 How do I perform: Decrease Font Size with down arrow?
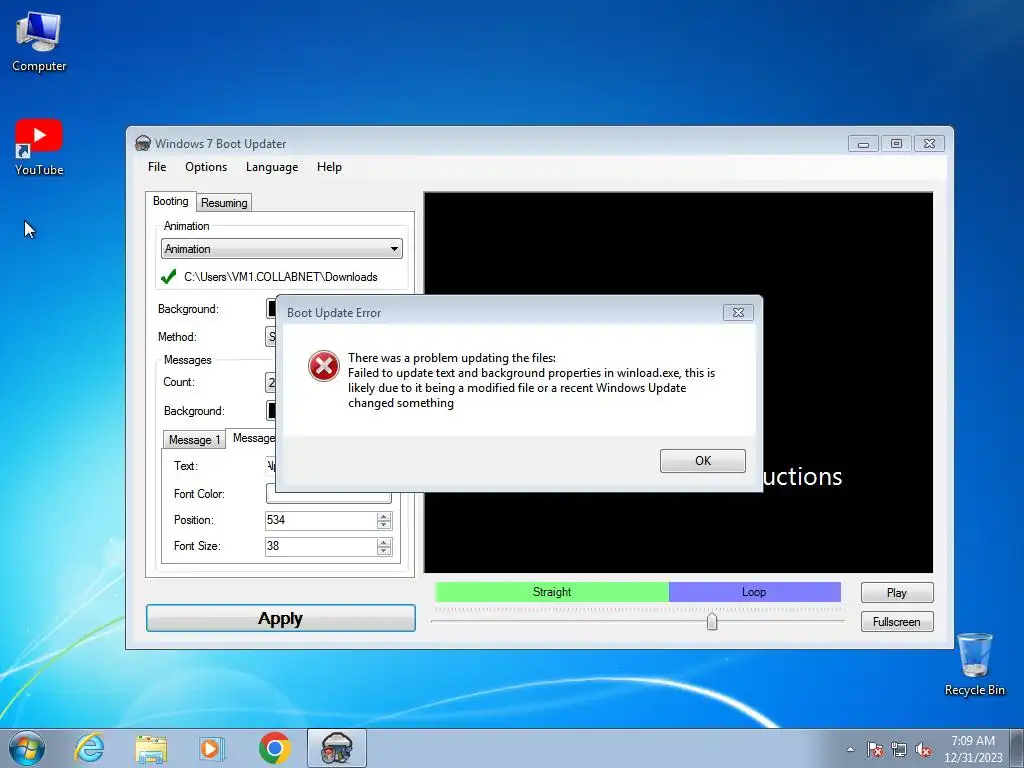(x=384, y=551)
